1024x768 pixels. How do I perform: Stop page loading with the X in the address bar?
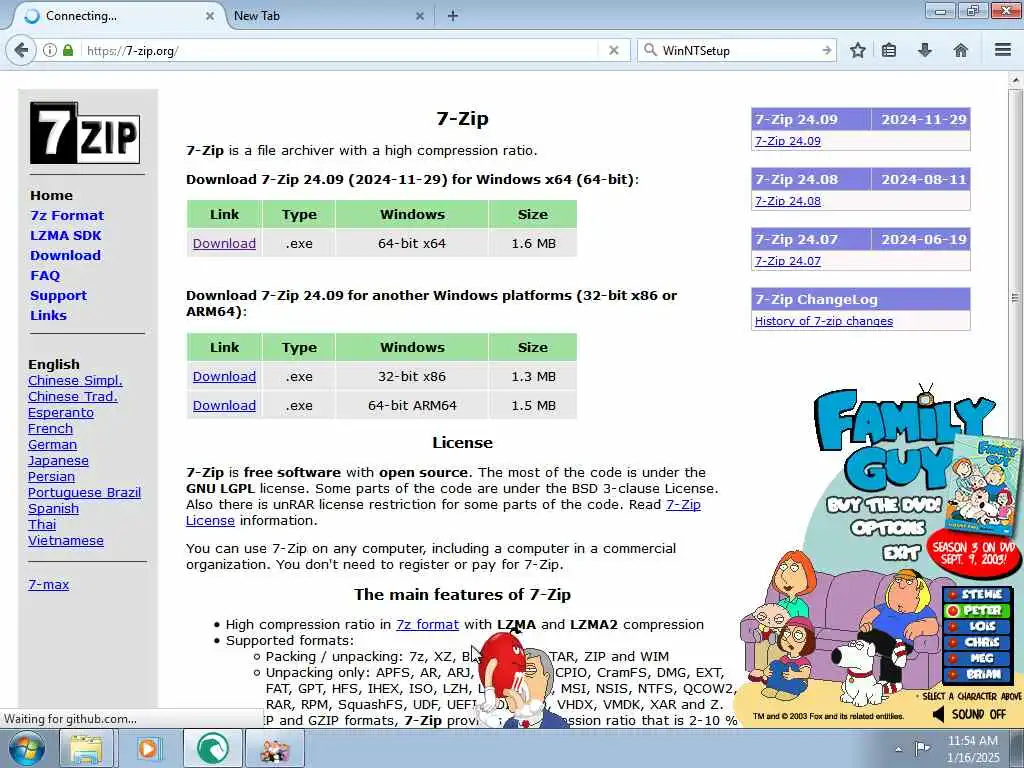[613, 50]
